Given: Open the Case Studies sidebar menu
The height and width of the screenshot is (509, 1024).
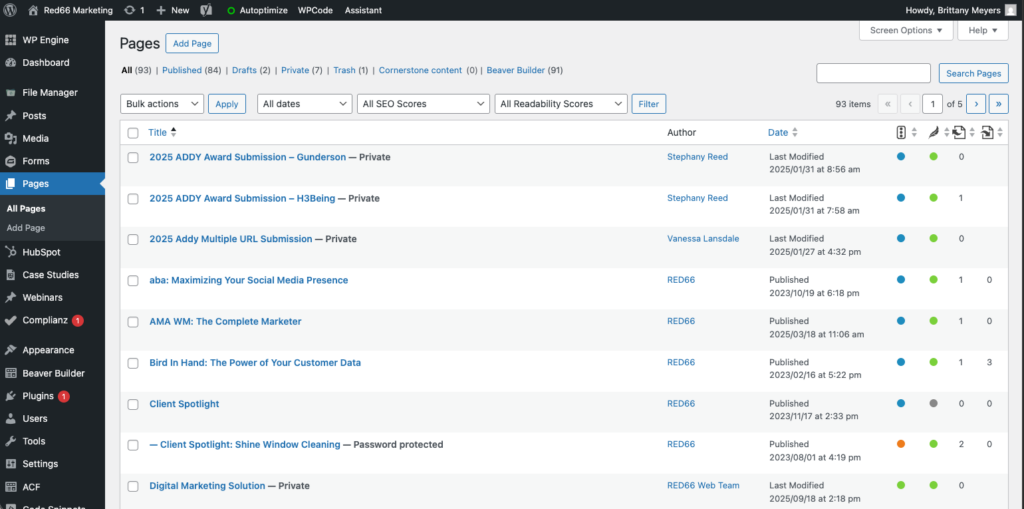Looking at the screenshot, I should (x=50, y=275).
